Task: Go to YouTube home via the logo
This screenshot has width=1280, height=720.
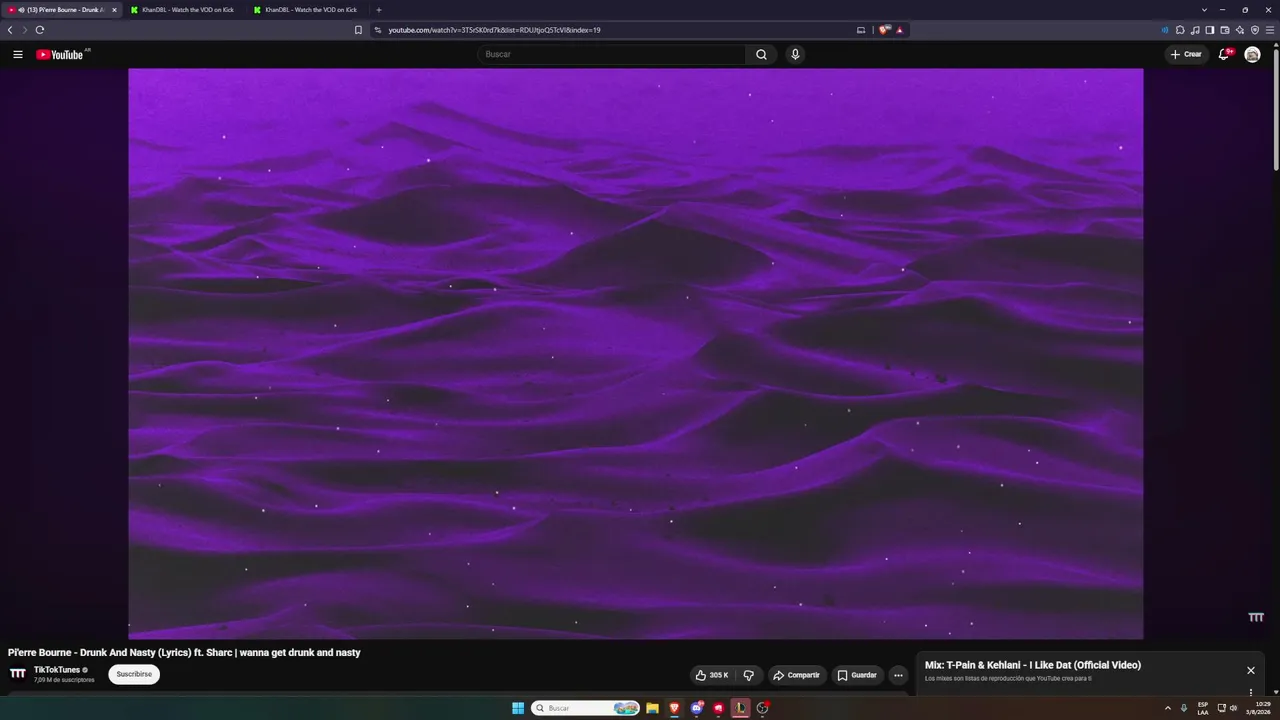Action: point(62,54)
